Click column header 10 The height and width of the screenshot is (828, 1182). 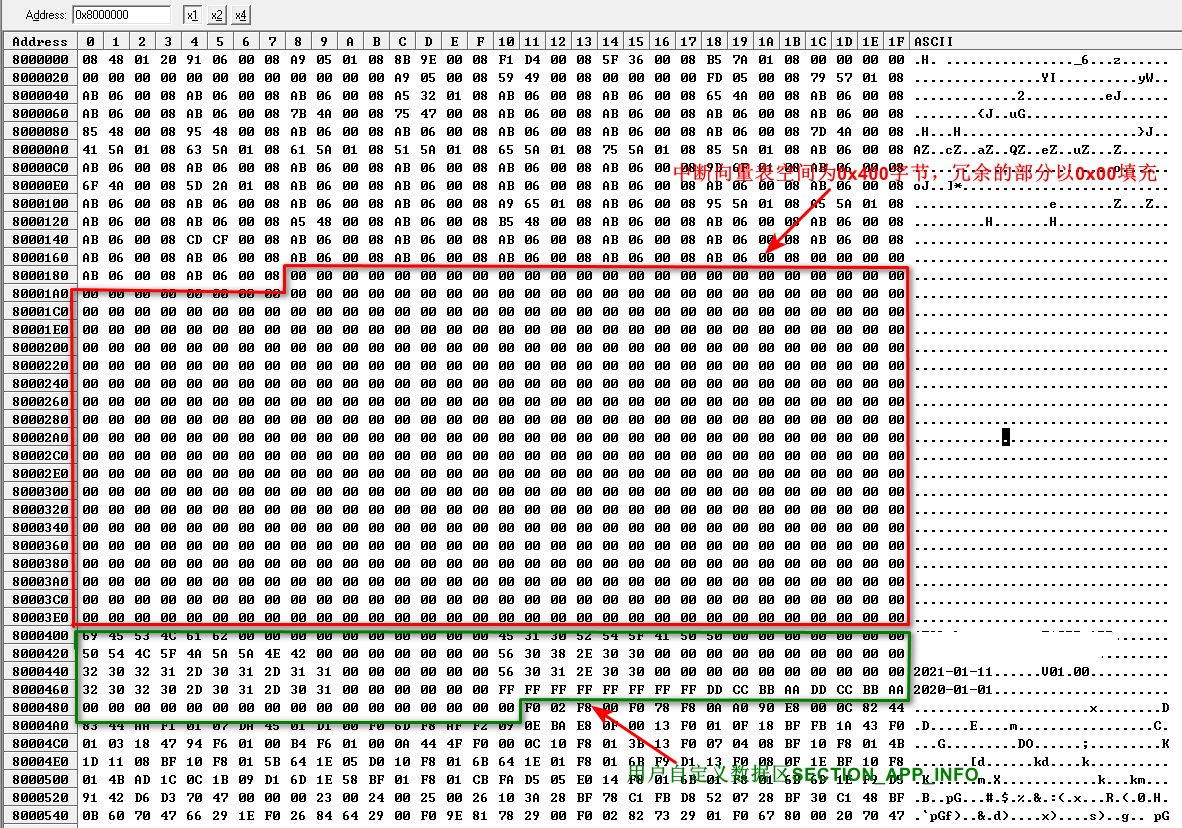click(506, 41)
